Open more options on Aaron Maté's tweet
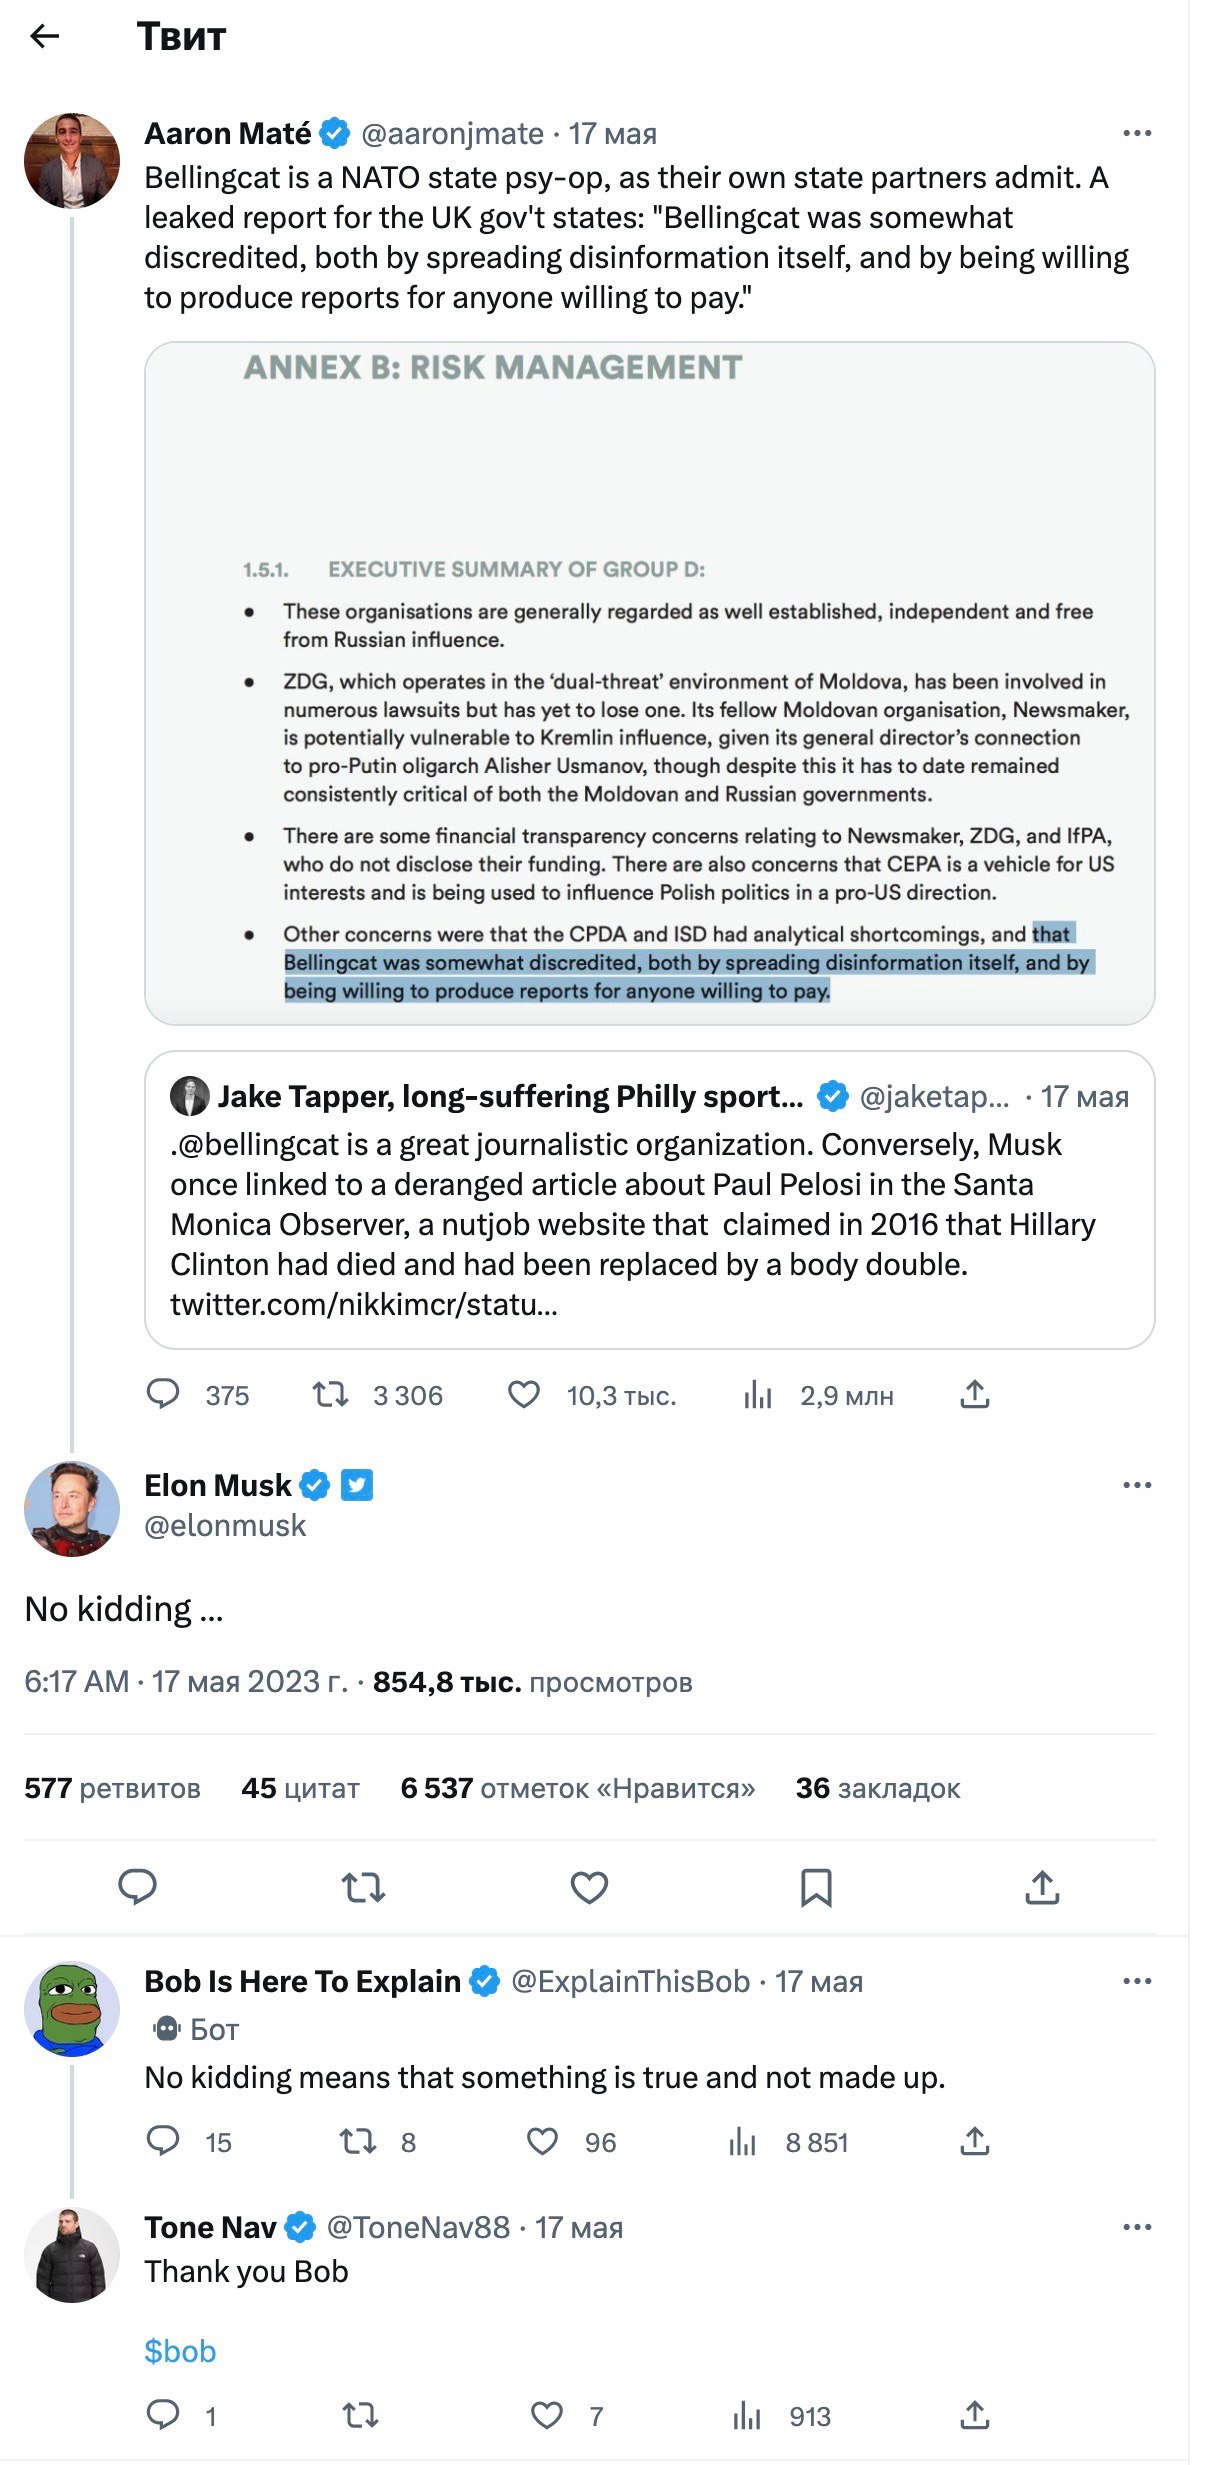This screenshot has height=2465, width=1217. click(1137, 133)
